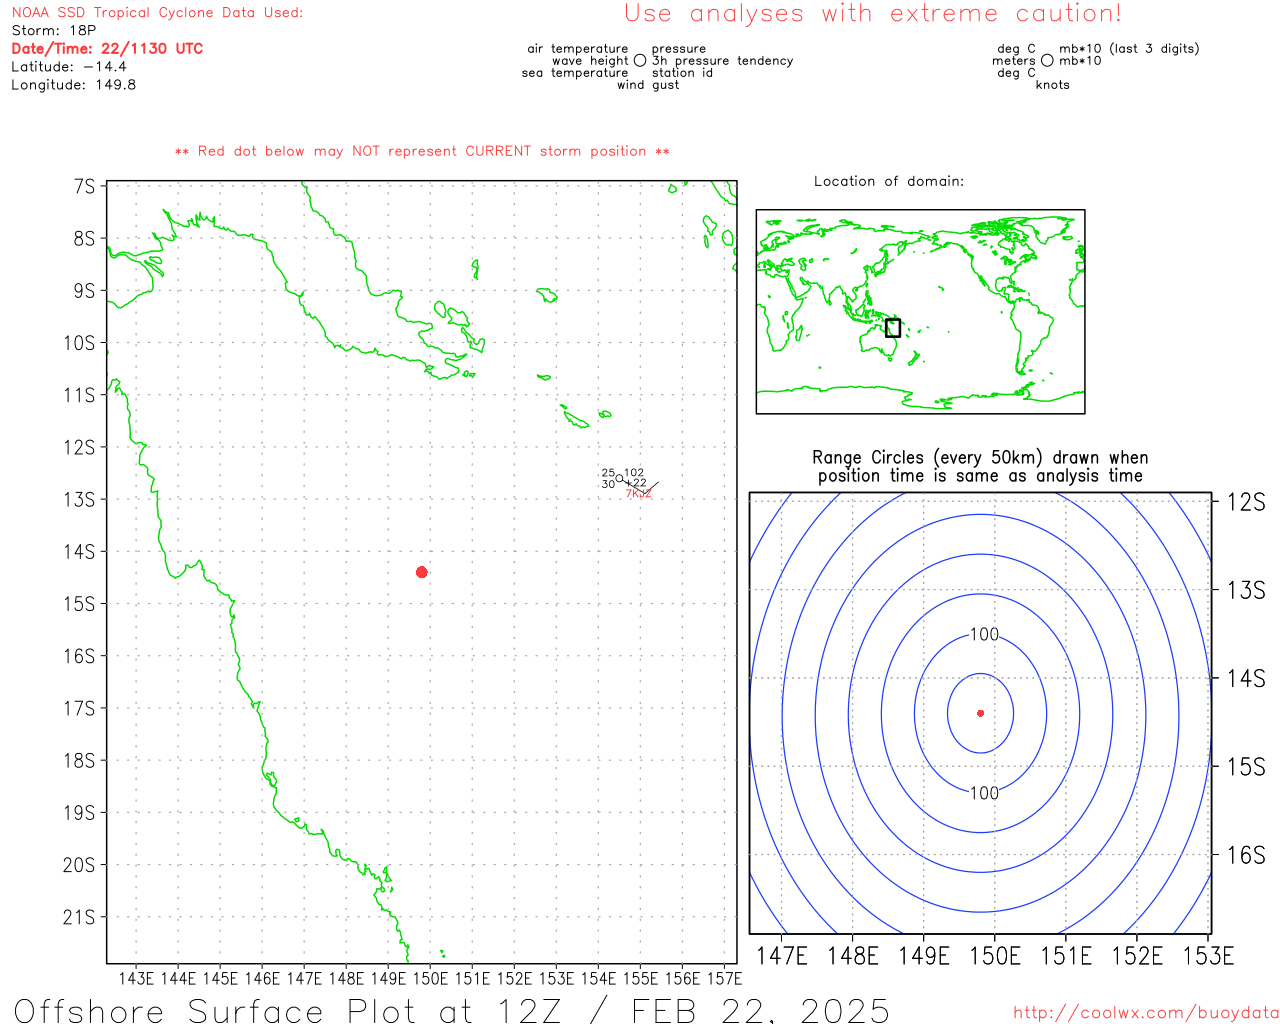Image resolution: width=1280 pixels, height=1024 pixels.
Task: Click the '153E' label on range plot
Action: tap(1209, 956)
